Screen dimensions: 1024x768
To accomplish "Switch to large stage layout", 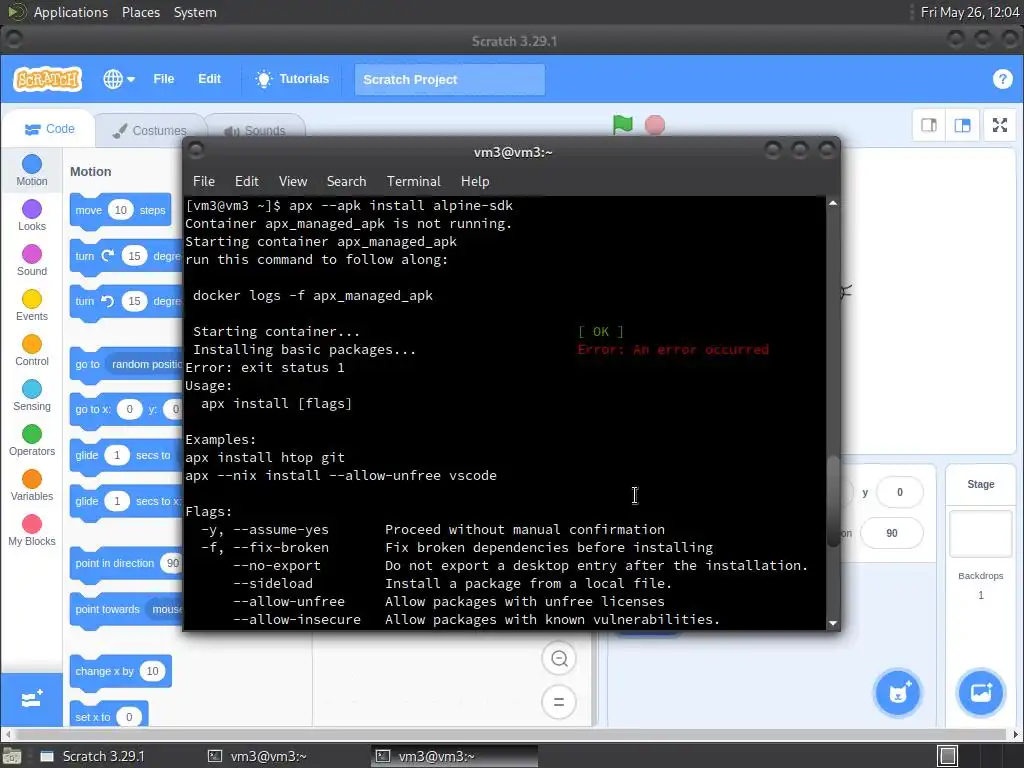I will click(x=962, y=125).
